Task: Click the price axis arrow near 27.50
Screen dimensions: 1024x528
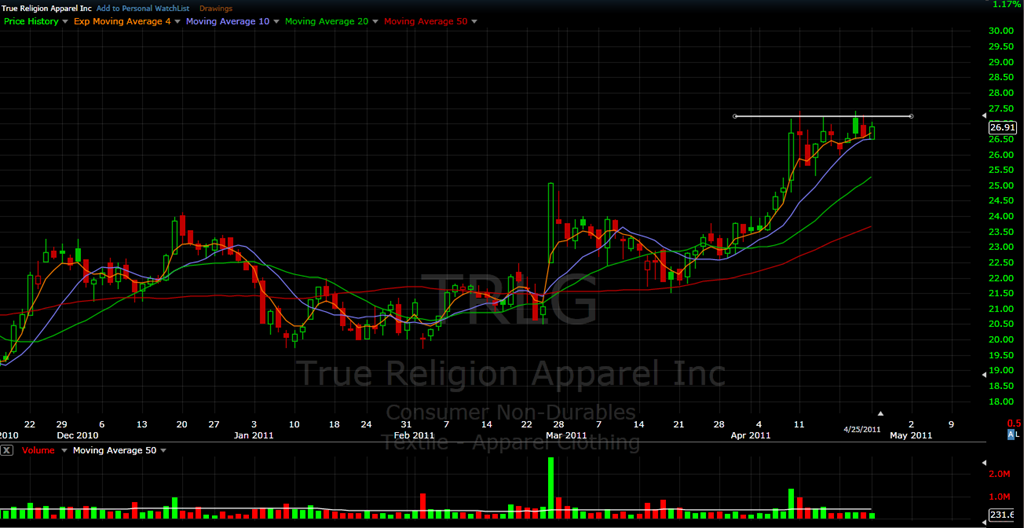Action: (x=985, y=116)
